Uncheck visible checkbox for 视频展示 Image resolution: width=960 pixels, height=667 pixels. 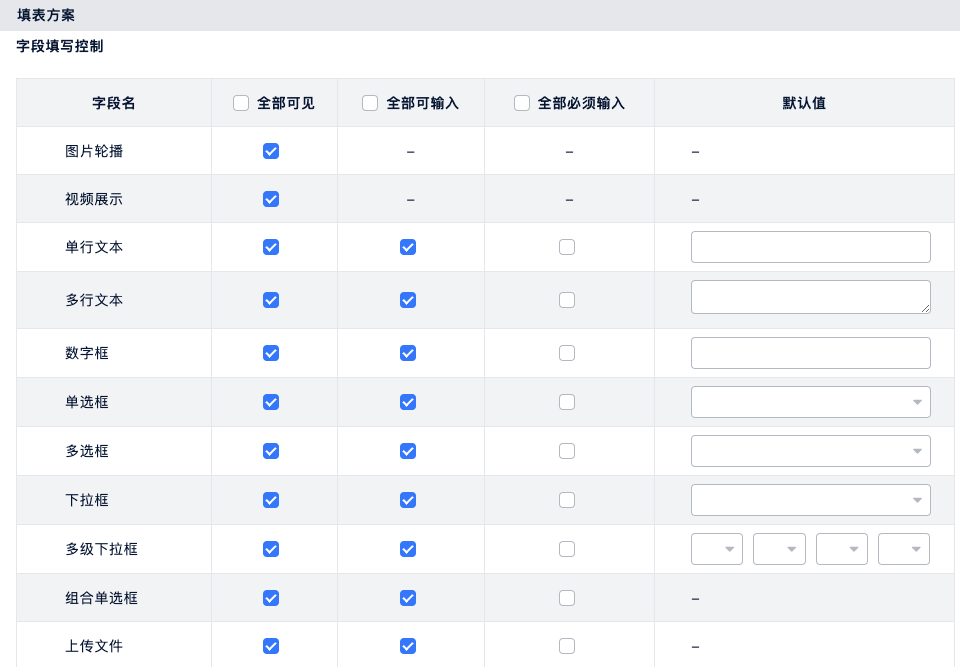coord(271,199)
